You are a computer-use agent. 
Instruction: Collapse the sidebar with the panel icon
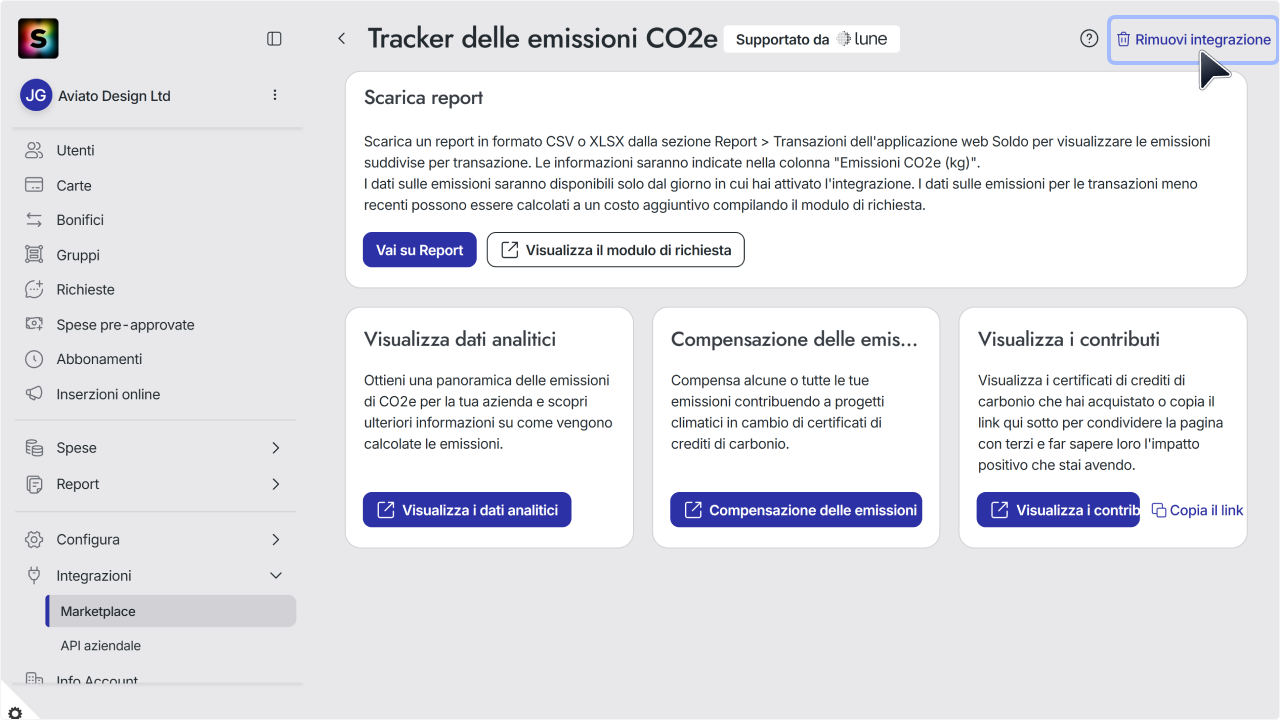pos(274,38)
